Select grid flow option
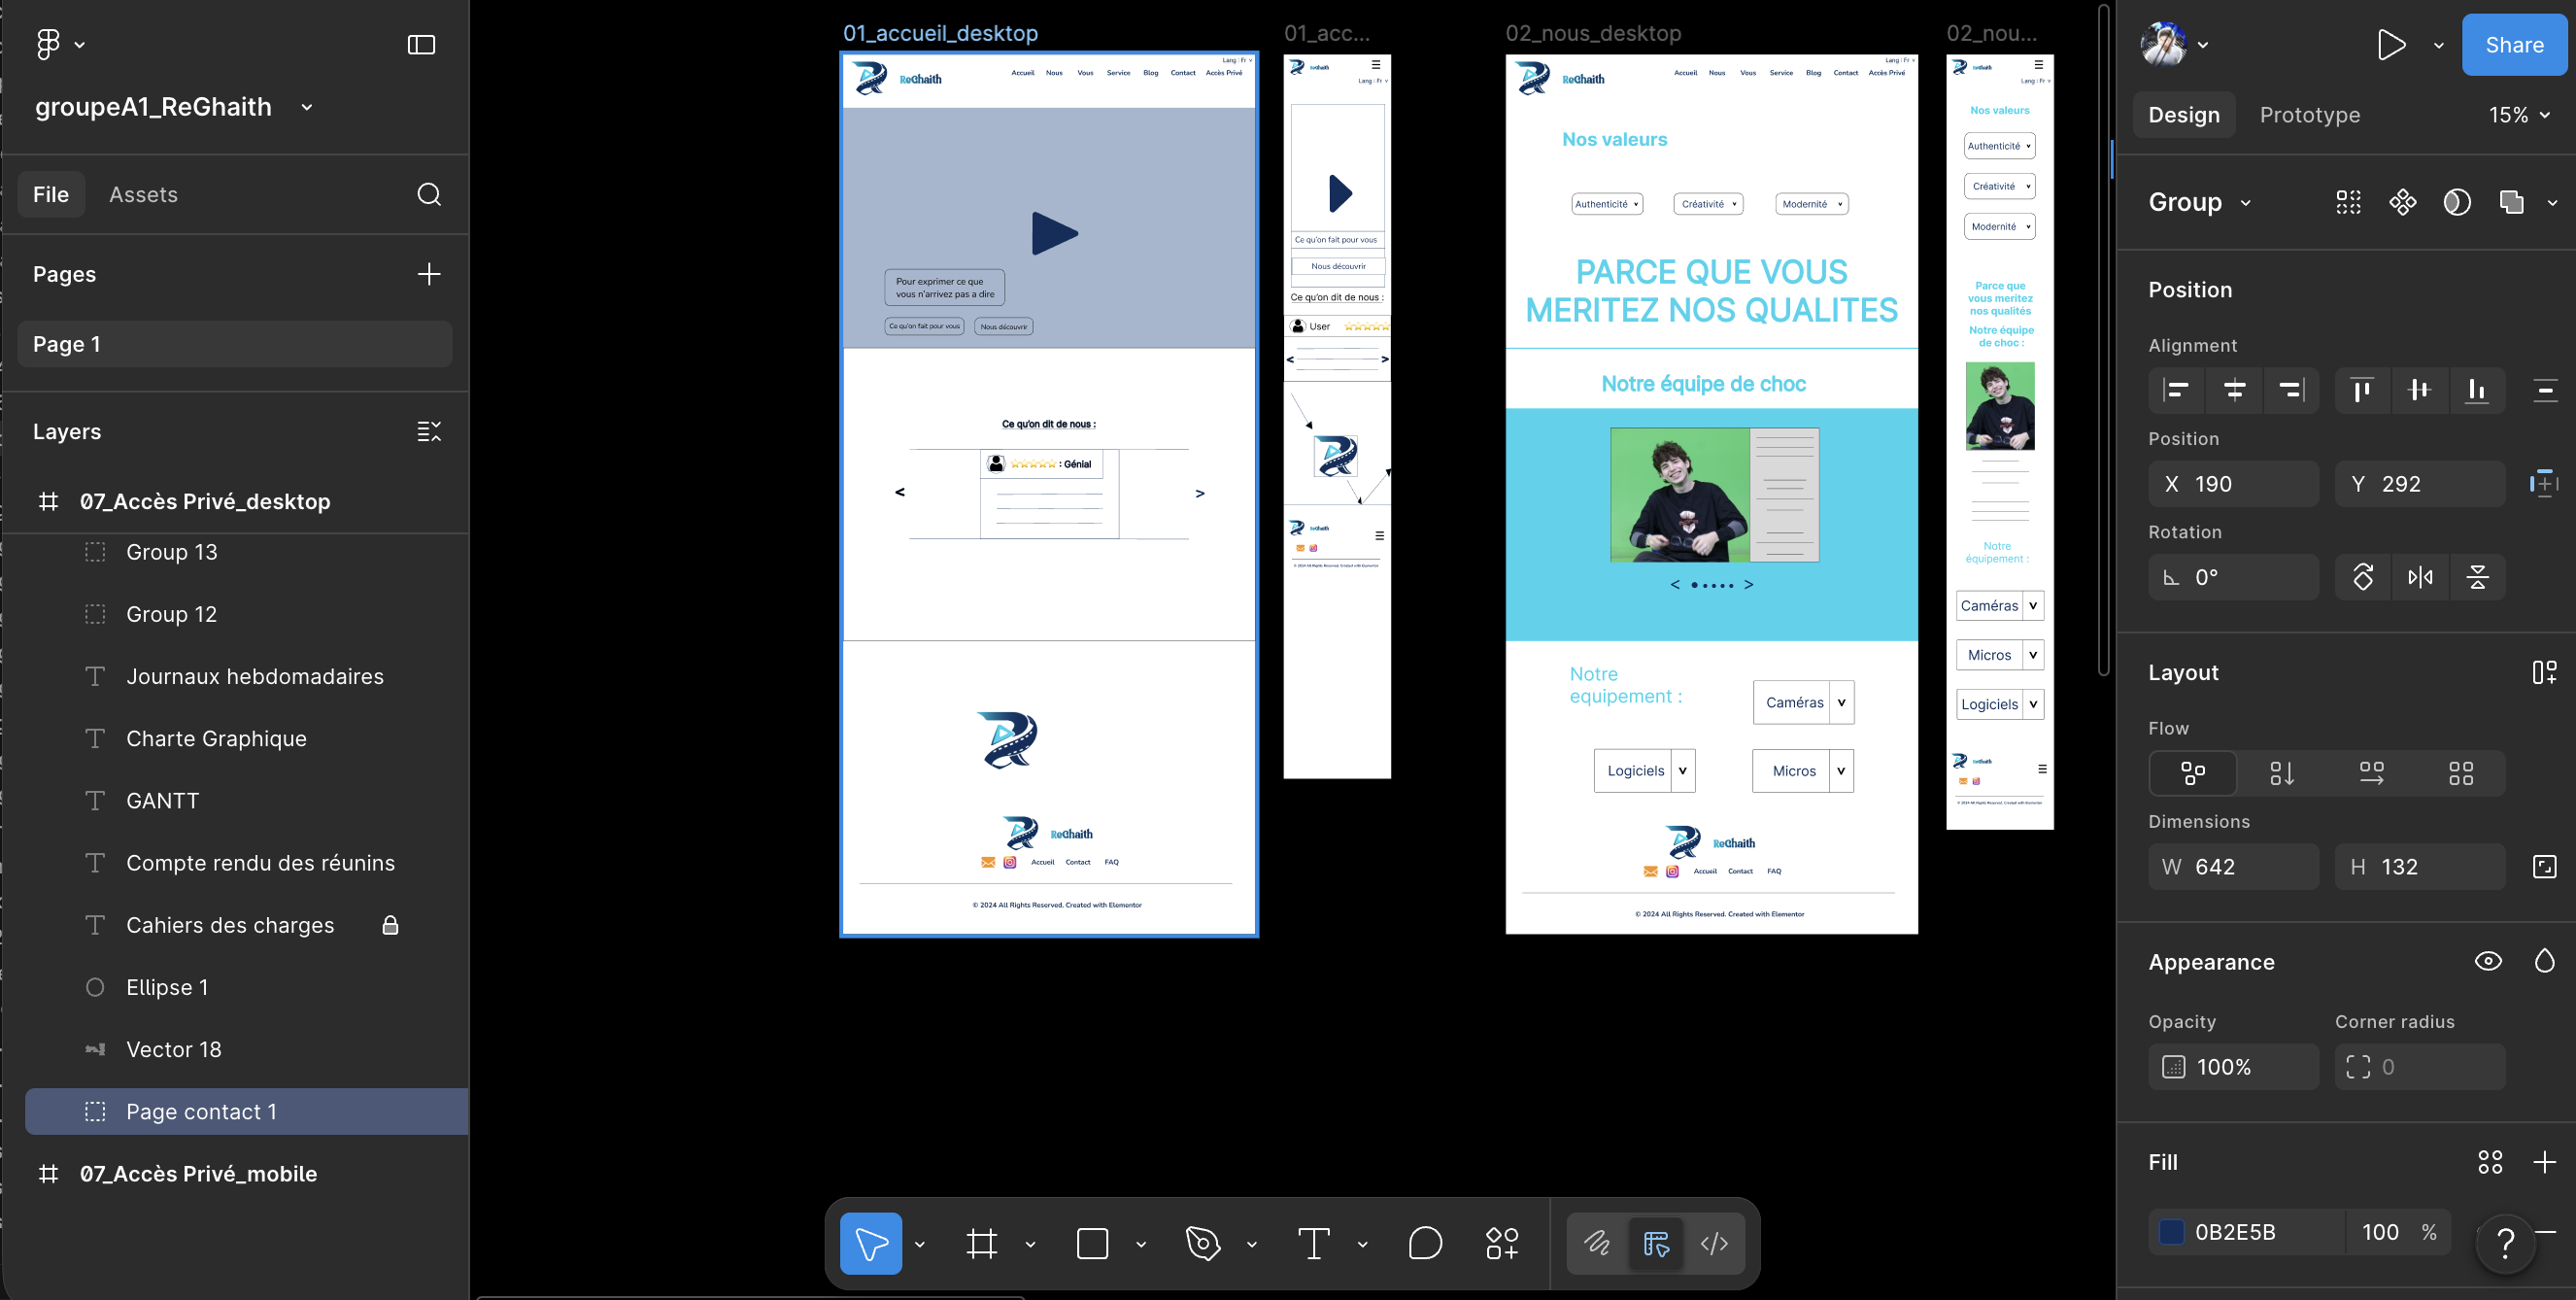2576x1300 pixels. (2460, 773)
